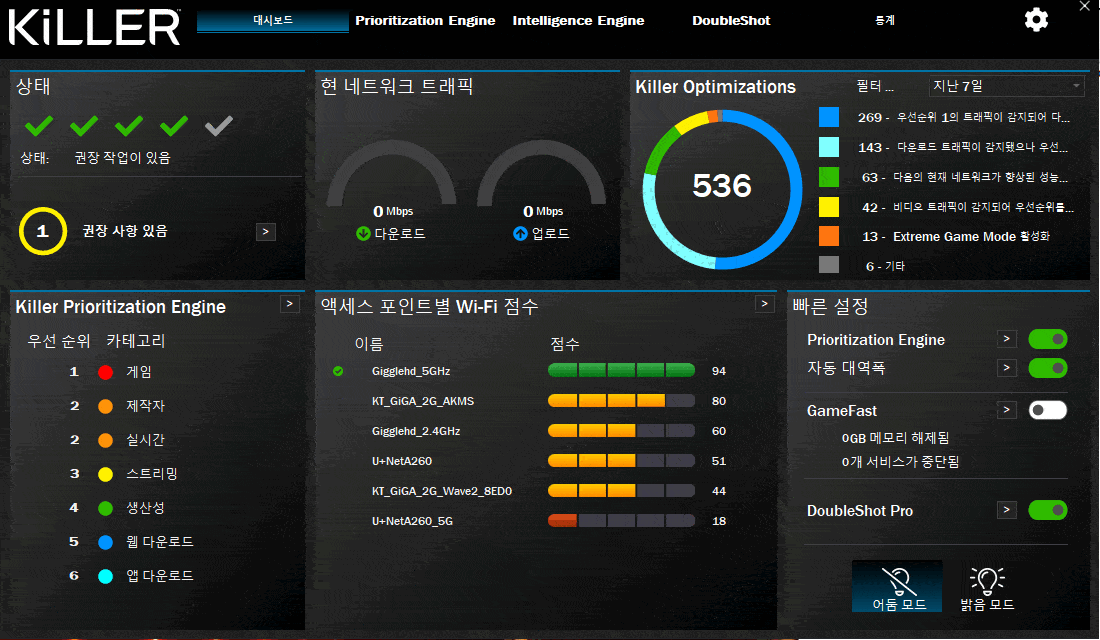Expand the Killer Prioritization Engine panel arrow

[289, 304]
